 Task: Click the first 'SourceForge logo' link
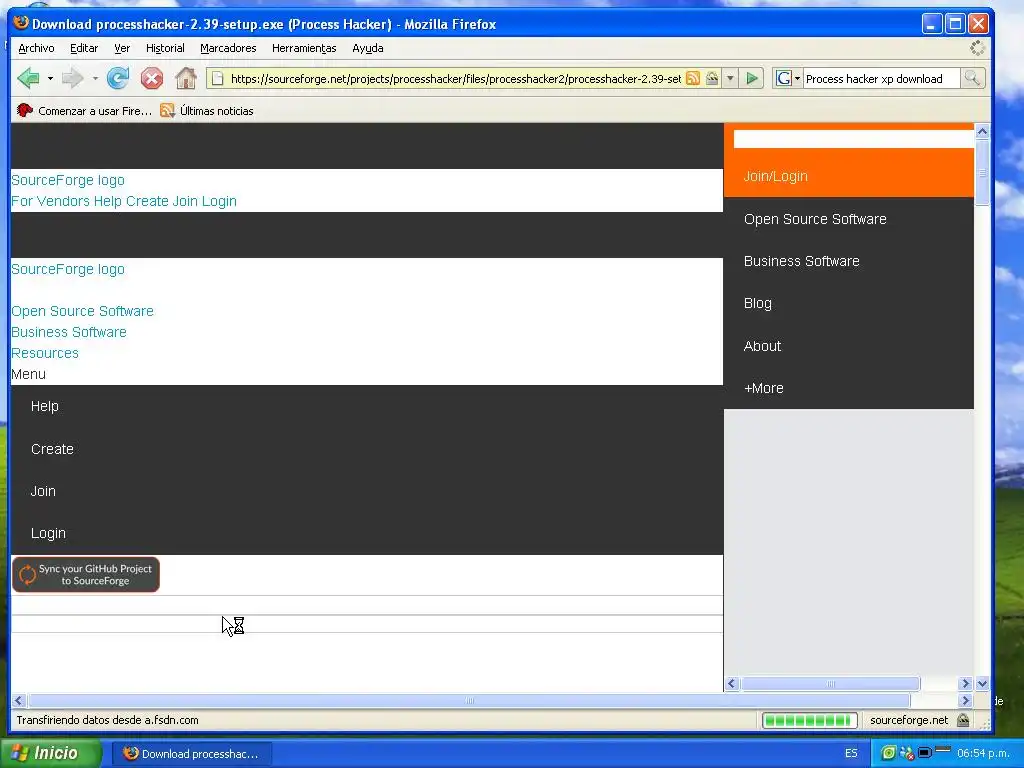(x=68, y=180)
